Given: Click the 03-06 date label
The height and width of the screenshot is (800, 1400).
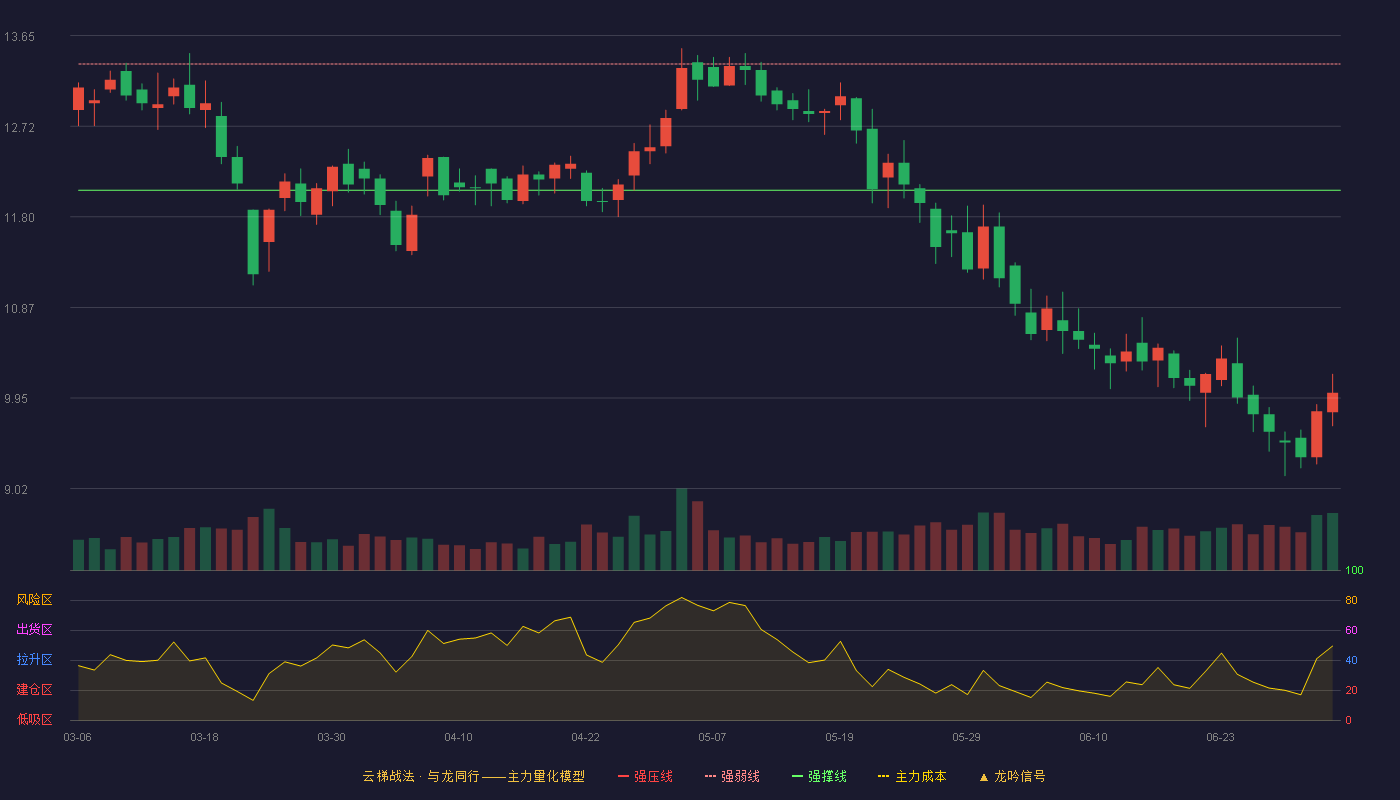Looking at the screenshot, I should pyautogui.click(x=77, y=737).
